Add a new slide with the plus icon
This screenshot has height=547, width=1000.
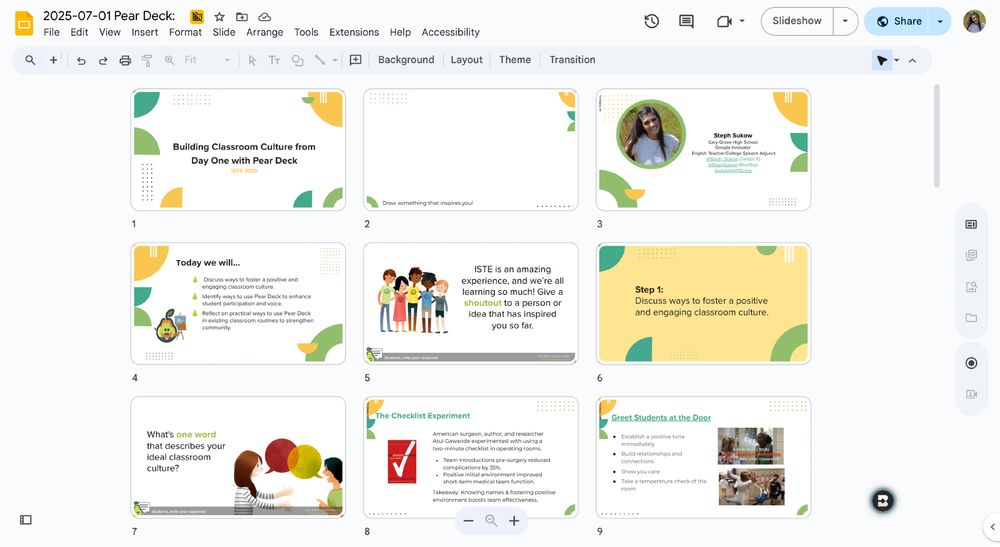click(x=54, y=60)
